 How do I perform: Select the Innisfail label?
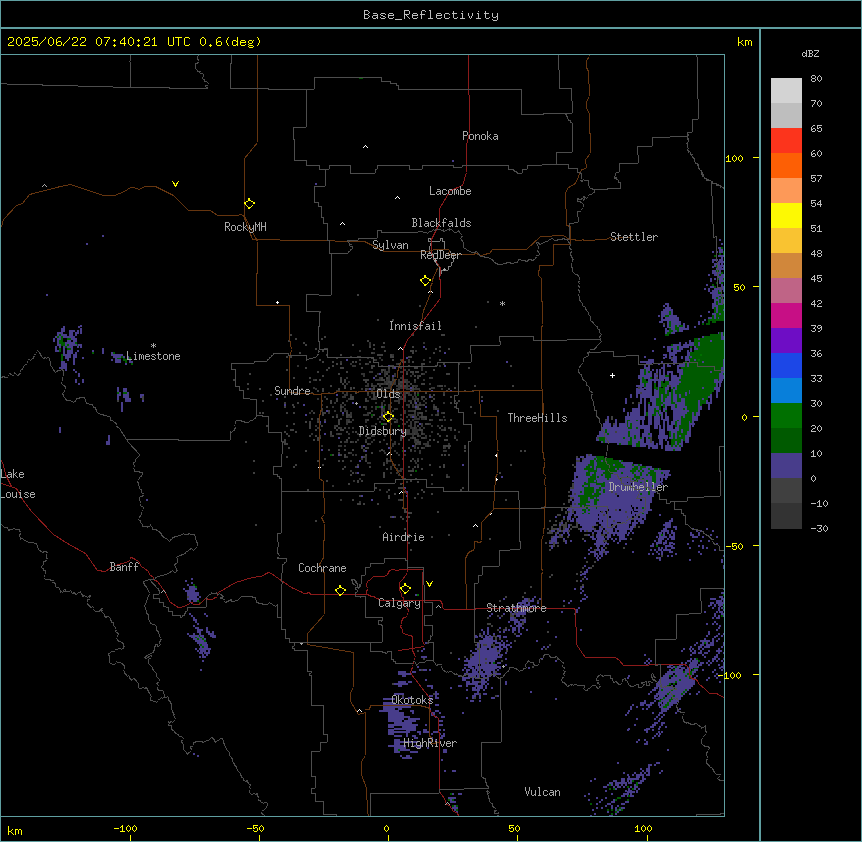tap(415, 326)
